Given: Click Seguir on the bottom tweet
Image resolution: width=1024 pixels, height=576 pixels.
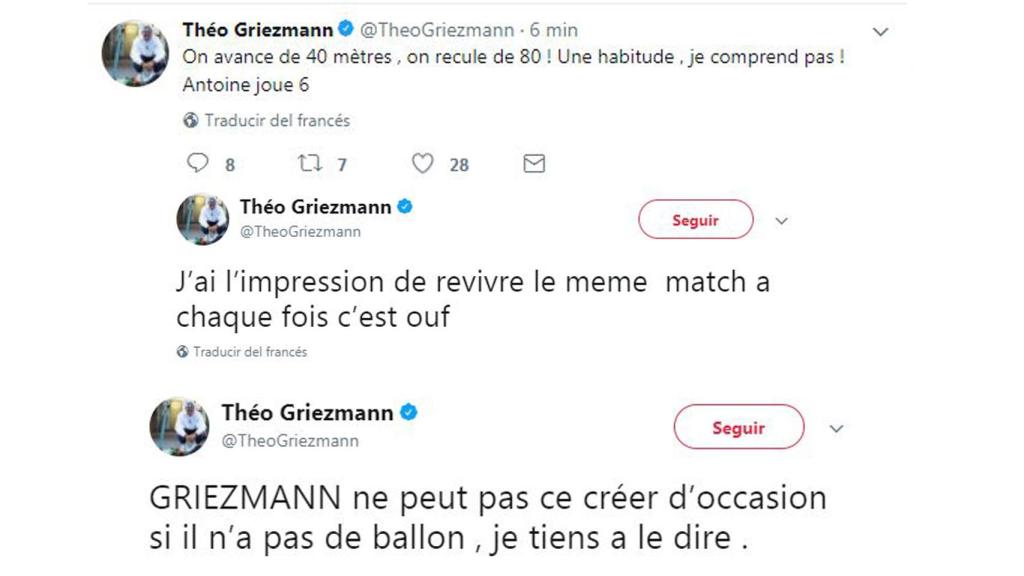Looking at the screenshot, I should tap(739, 427).
